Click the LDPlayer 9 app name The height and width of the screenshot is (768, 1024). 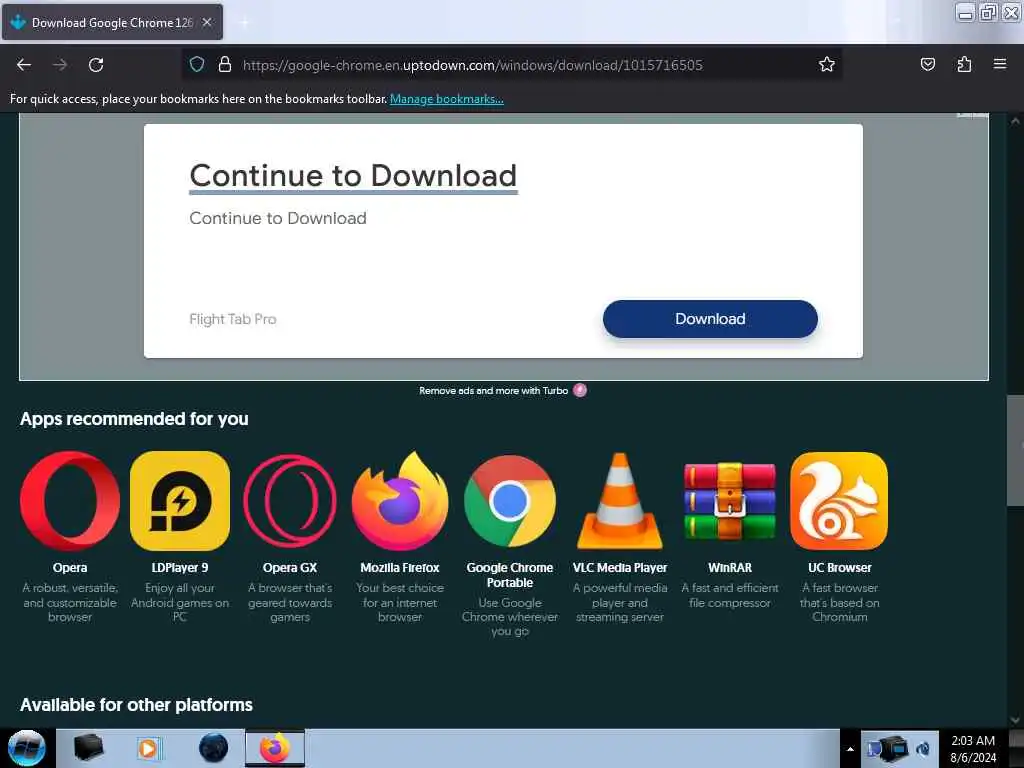180,568
